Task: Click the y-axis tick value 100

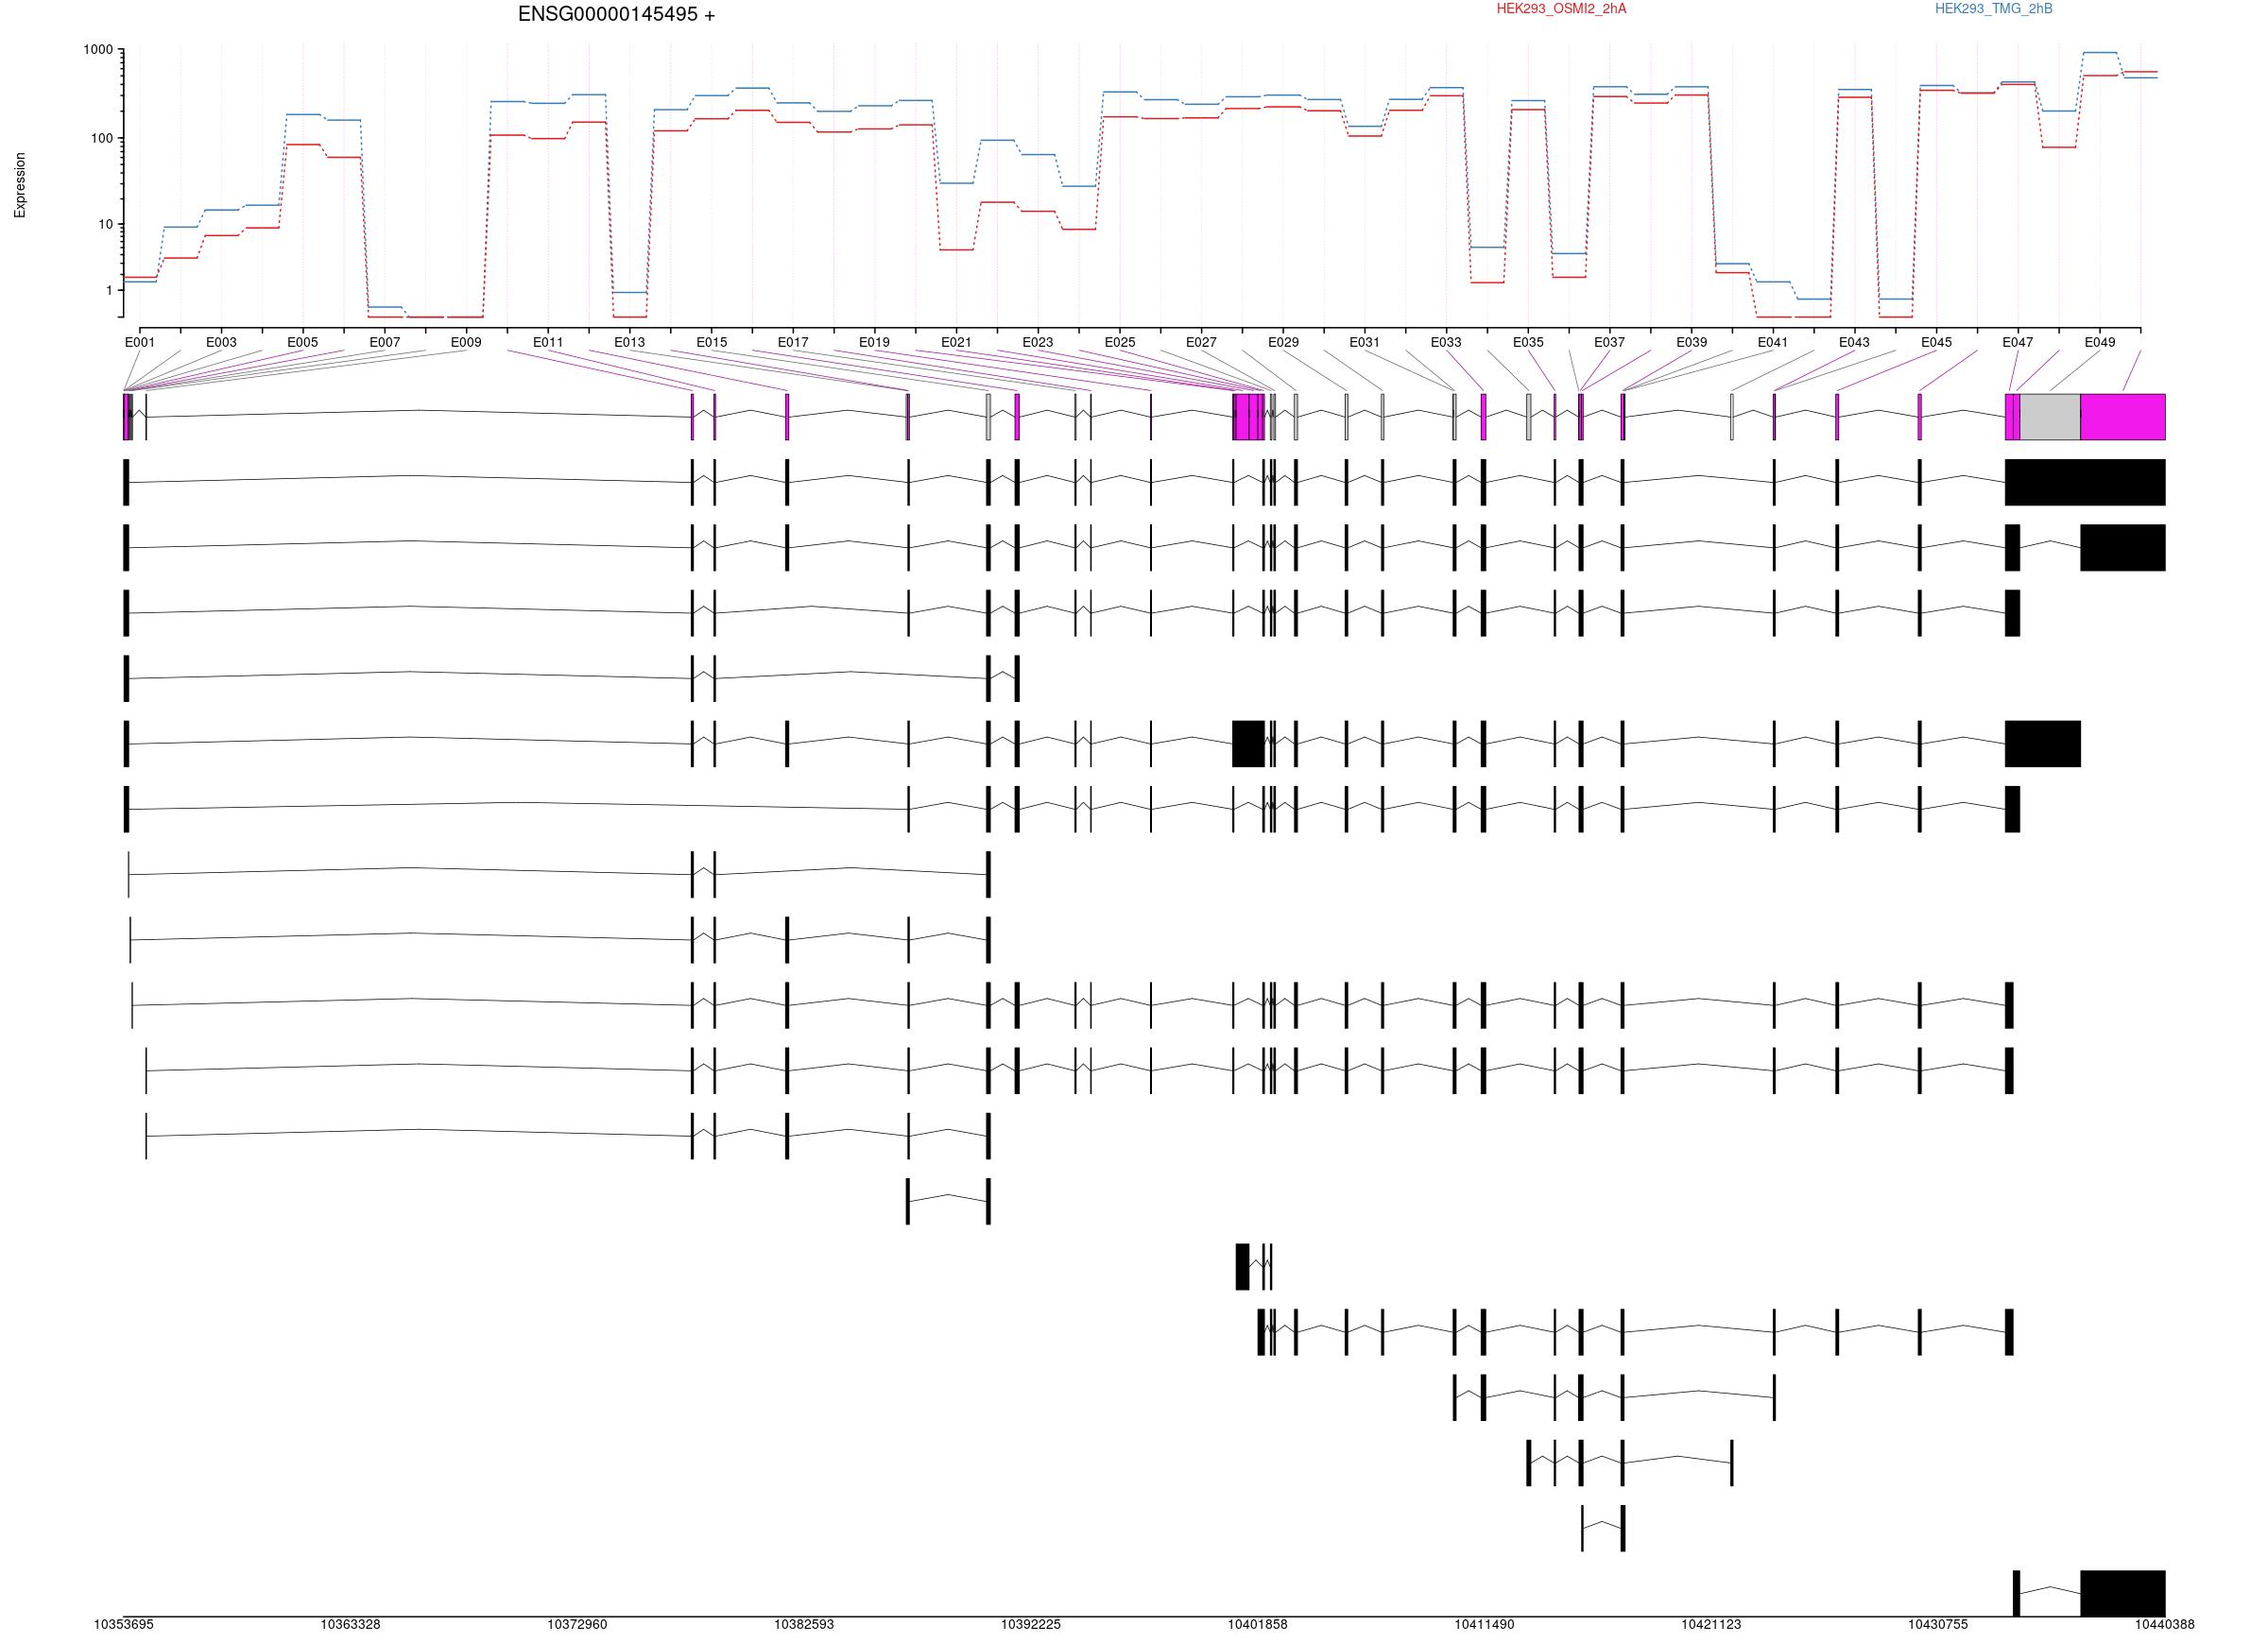Action: coord(102,138)
